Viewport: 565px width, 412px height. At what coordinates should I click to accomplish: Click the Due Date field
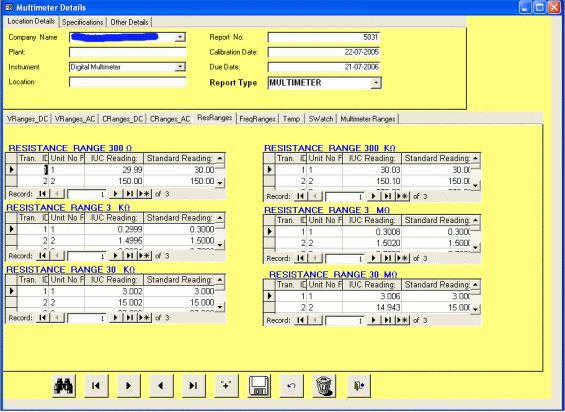click(x=324, y=67)
